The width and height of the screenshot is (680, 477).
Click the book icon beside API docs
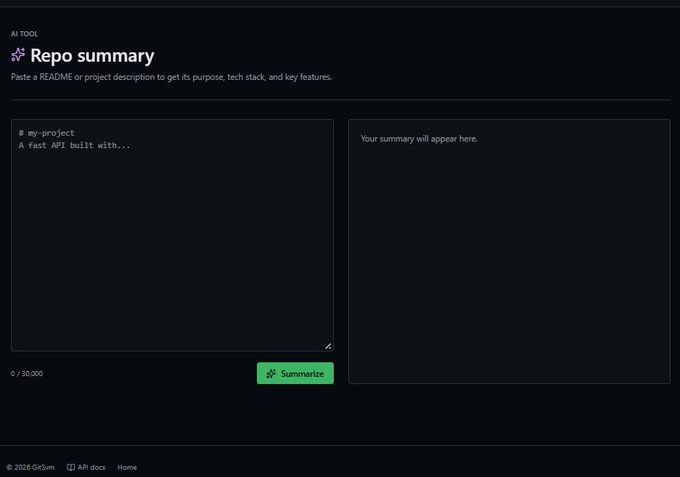71,467
